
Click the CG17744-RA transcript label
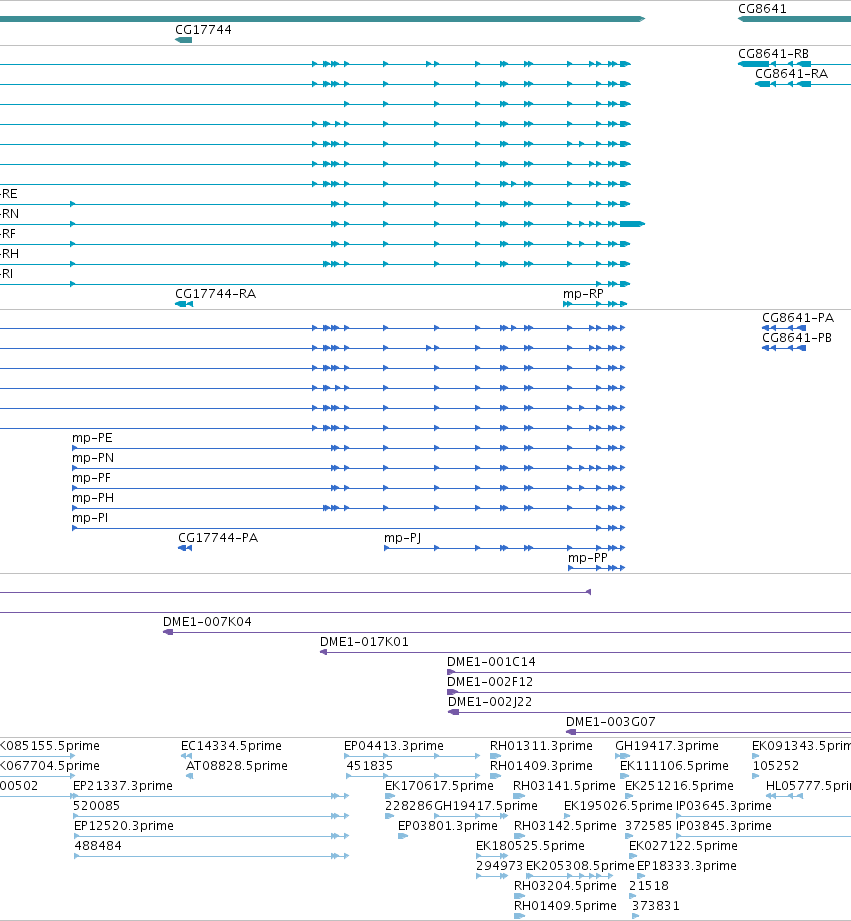pyautogui.click(x=216, y=294)
